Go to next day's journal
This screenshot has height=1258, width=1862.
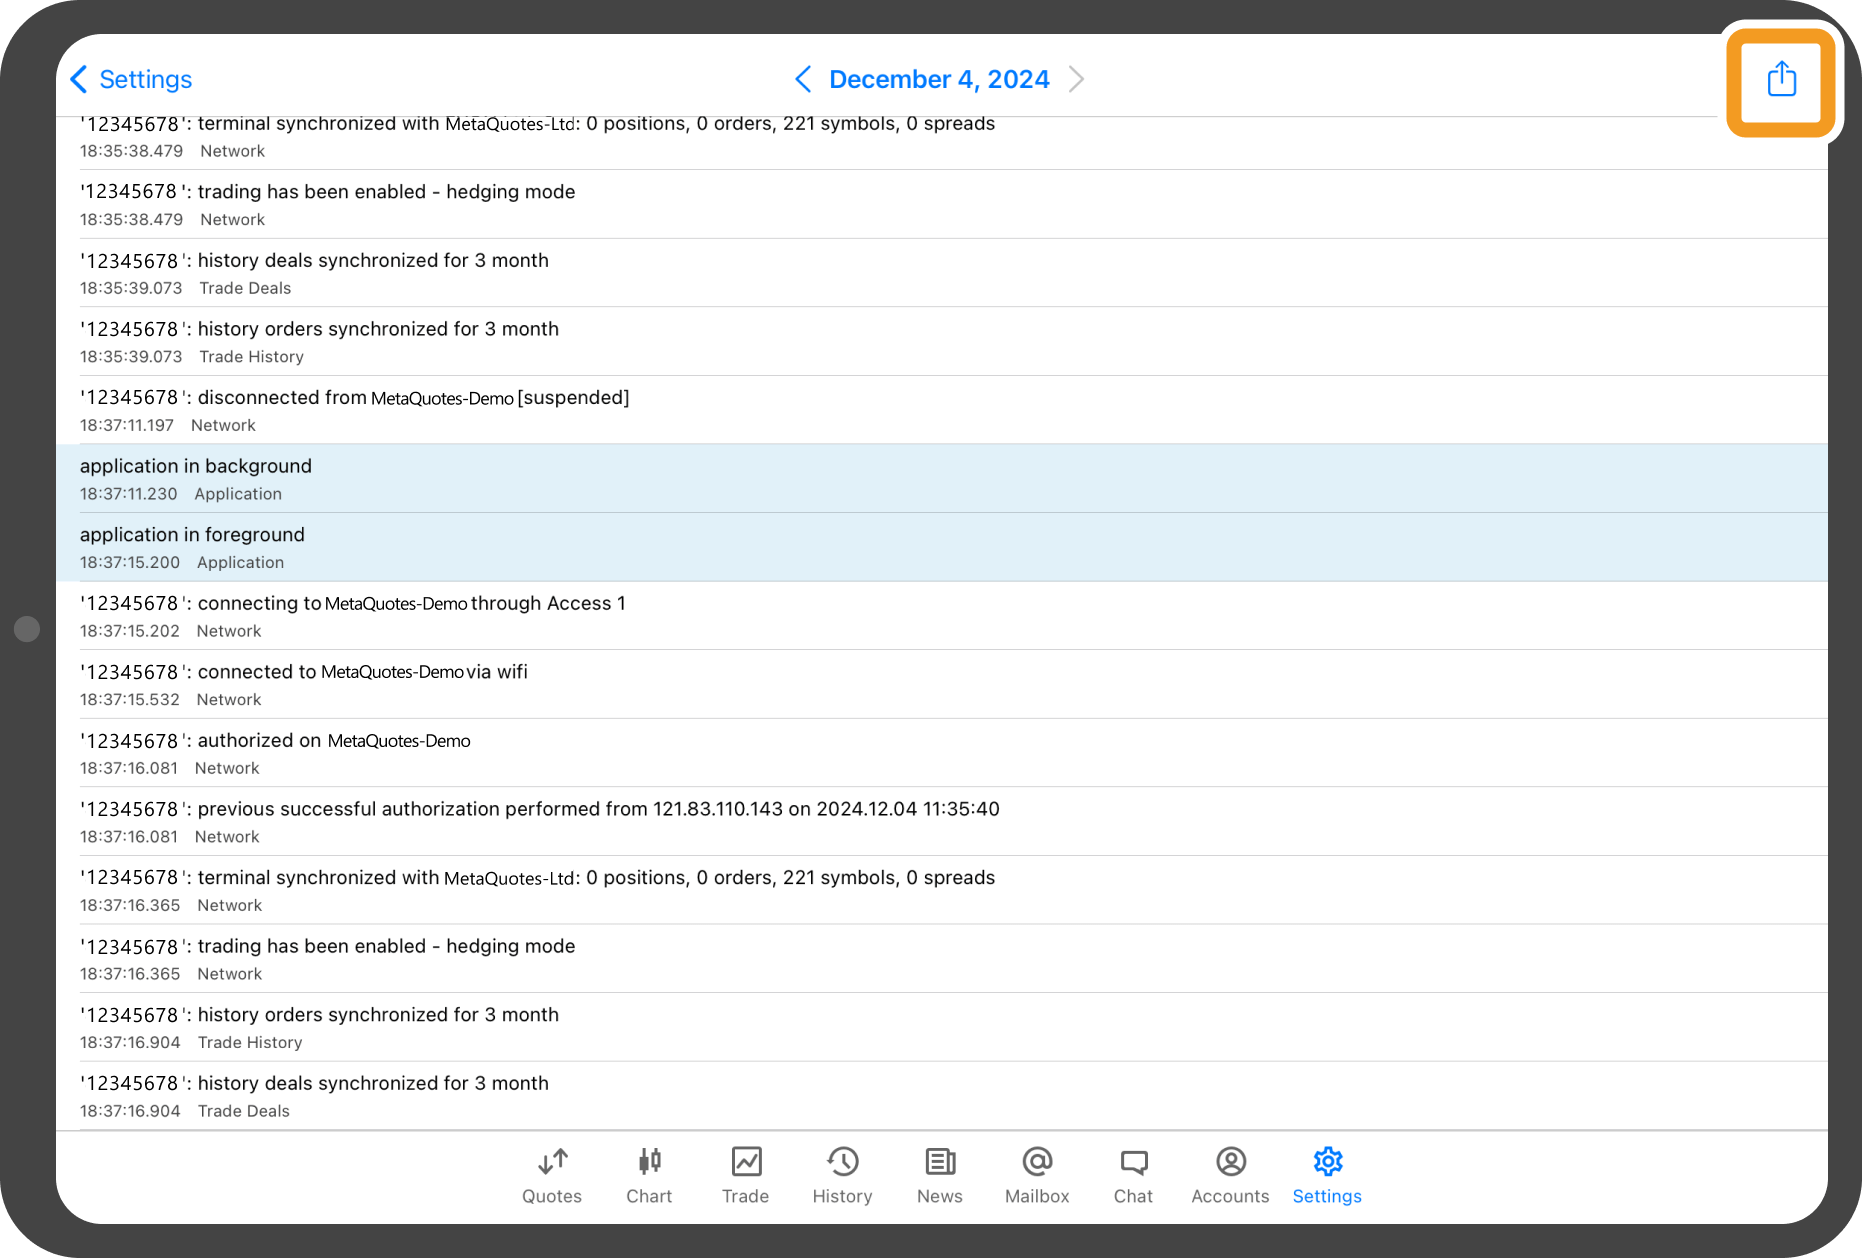tap(1076, 79)
